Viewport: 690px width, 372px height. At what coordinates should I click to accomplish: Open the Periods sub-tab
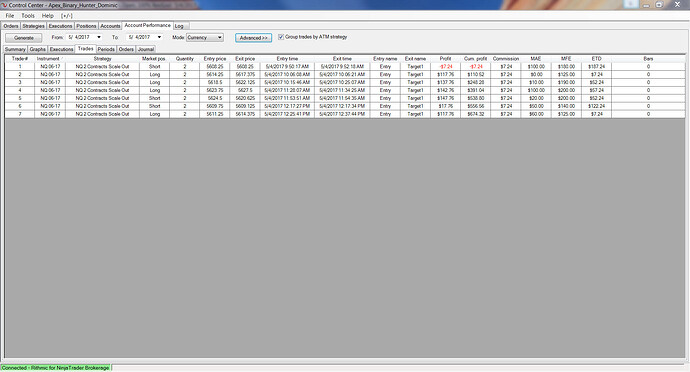click(106, 49)
